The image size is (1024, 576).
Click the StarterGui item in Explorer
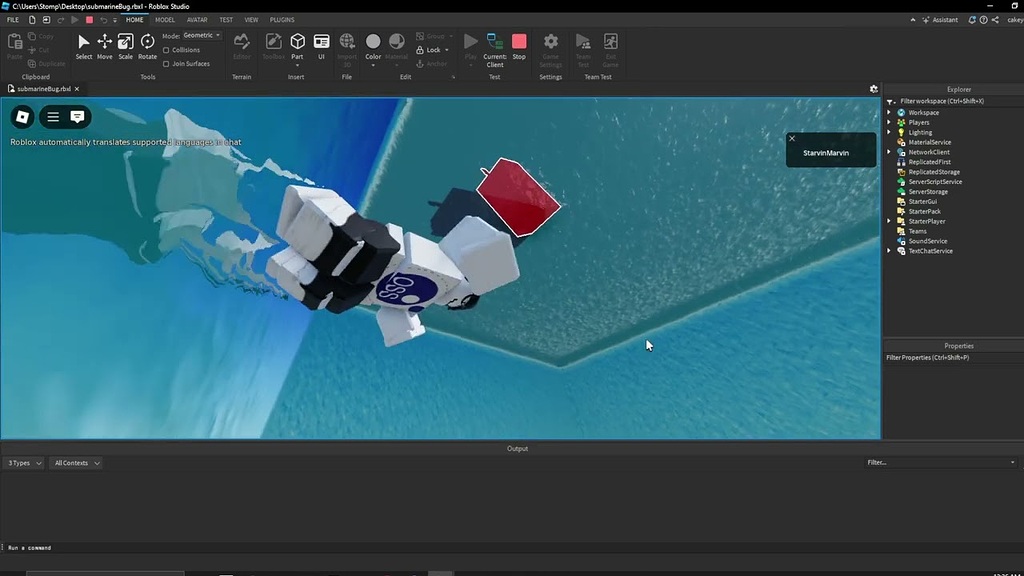click(921, 201)
